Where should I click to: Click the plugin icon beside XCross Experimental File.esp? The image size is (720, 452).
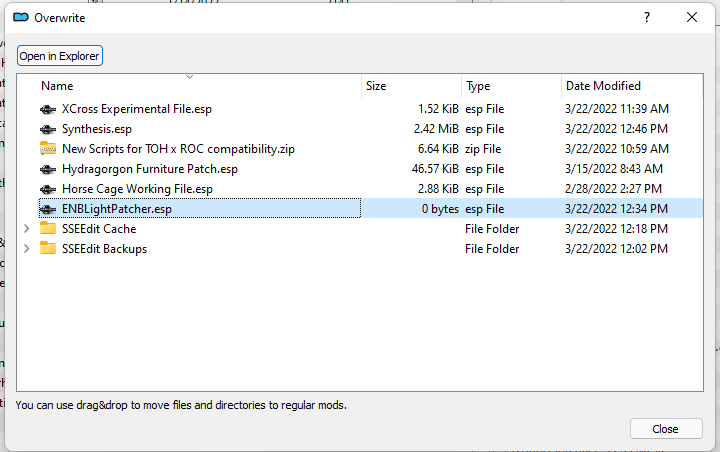click(48, 109)
